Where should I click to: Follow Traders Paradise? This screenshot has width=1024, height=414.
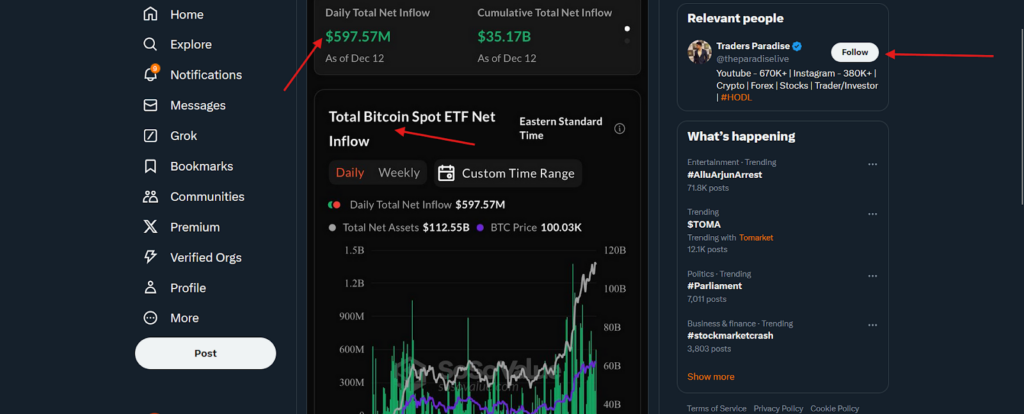point(855,52)
